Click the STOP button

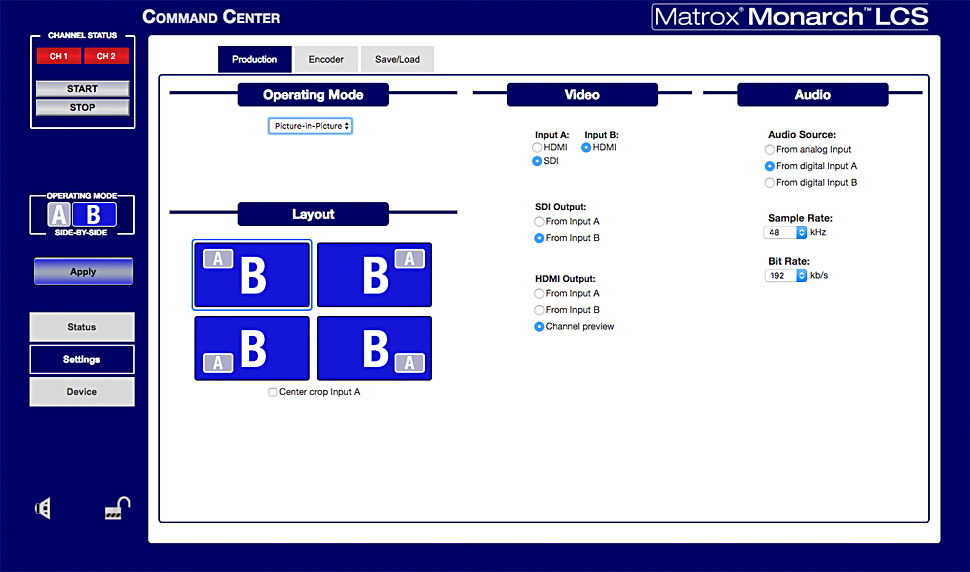pos(82,108)
